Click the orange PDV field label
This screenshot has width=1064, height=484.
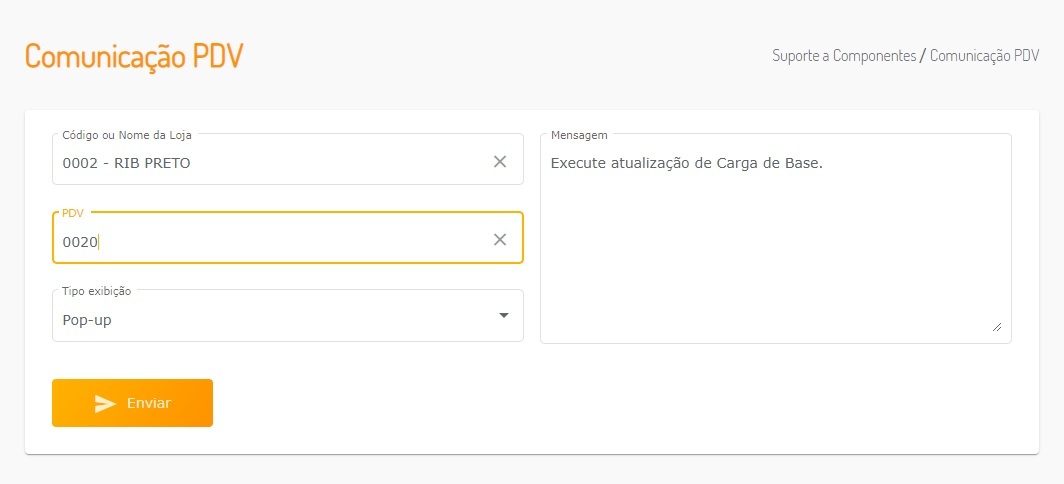[72, 213]
